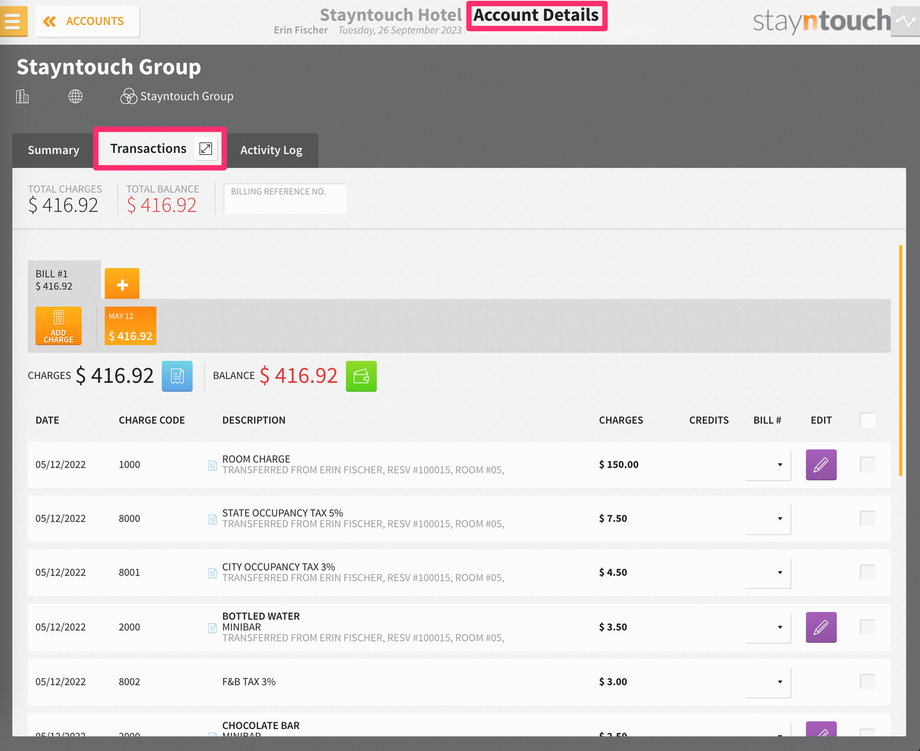Screen dimensions: 920x751
Task: Click the green wallet payment icon
Action: pyautogui.click(x=361, y=376)
